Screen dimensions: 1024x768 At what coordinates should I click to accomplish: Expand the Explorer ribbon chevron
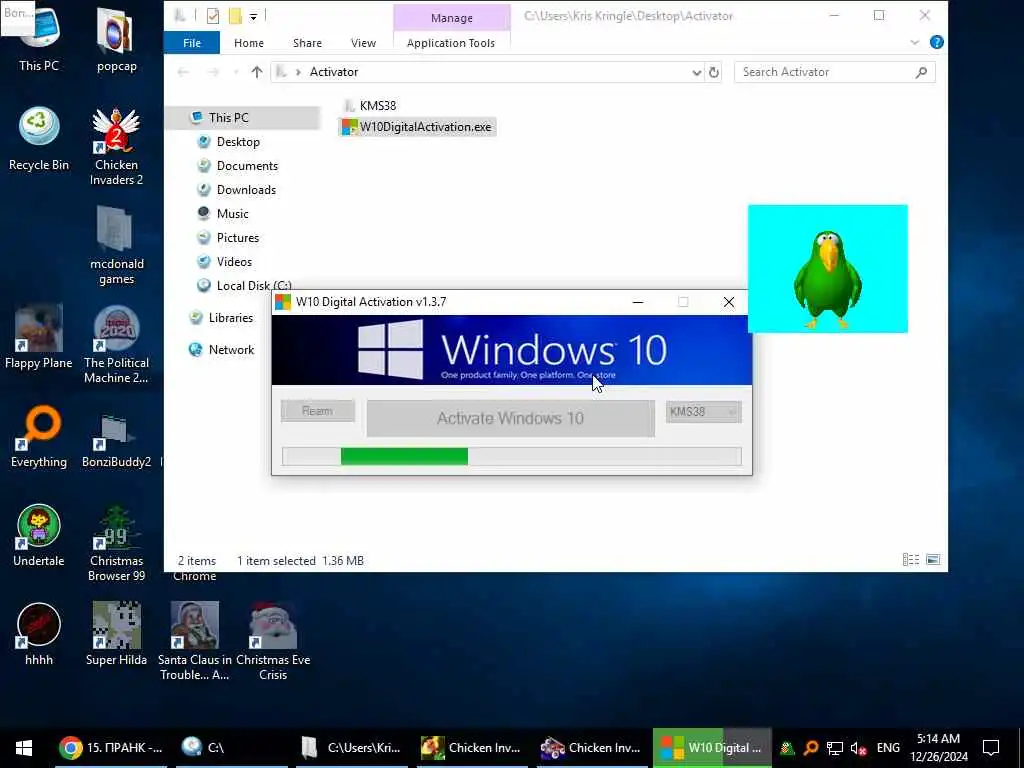[x=914, y=42]
